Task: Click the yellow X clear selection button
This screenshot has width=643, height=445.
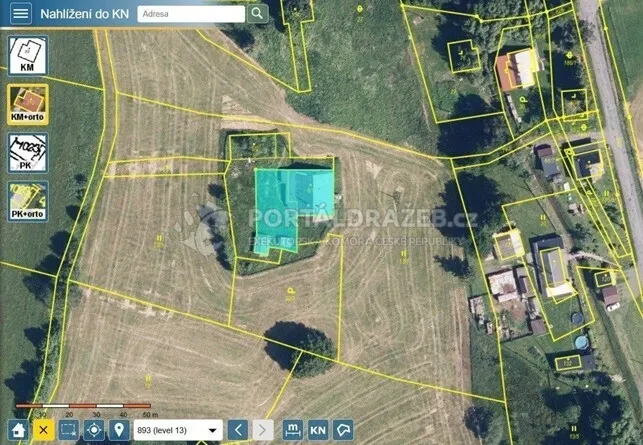Action: coord(44,430)
